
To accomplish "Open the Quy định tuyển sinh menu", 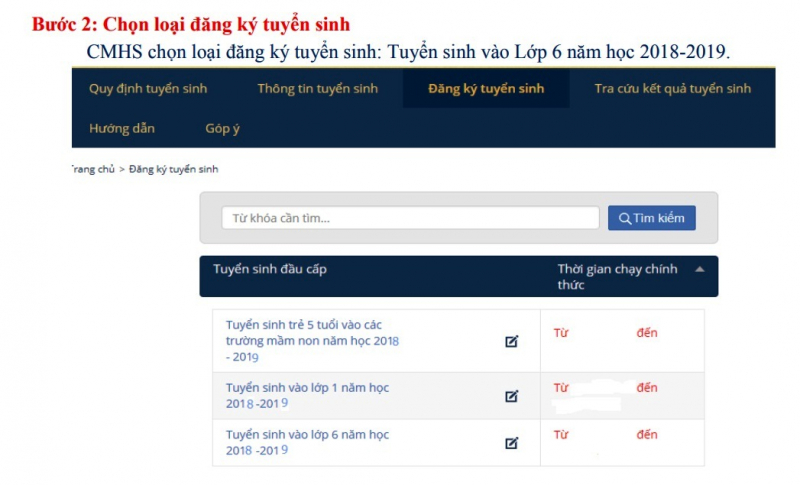I will tap(148, 89).
